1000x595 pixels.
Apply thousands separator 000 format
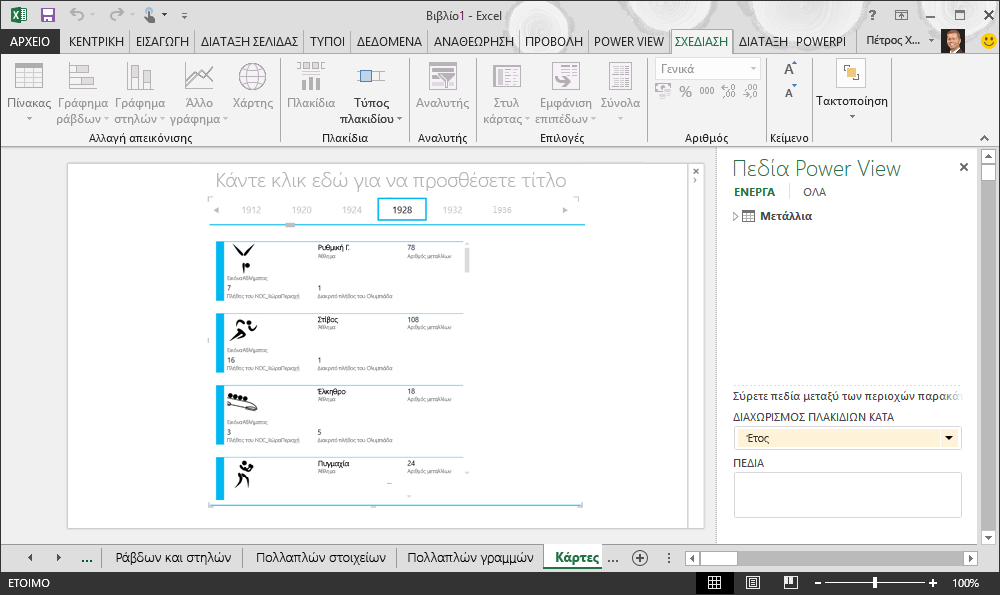[707, 91]
